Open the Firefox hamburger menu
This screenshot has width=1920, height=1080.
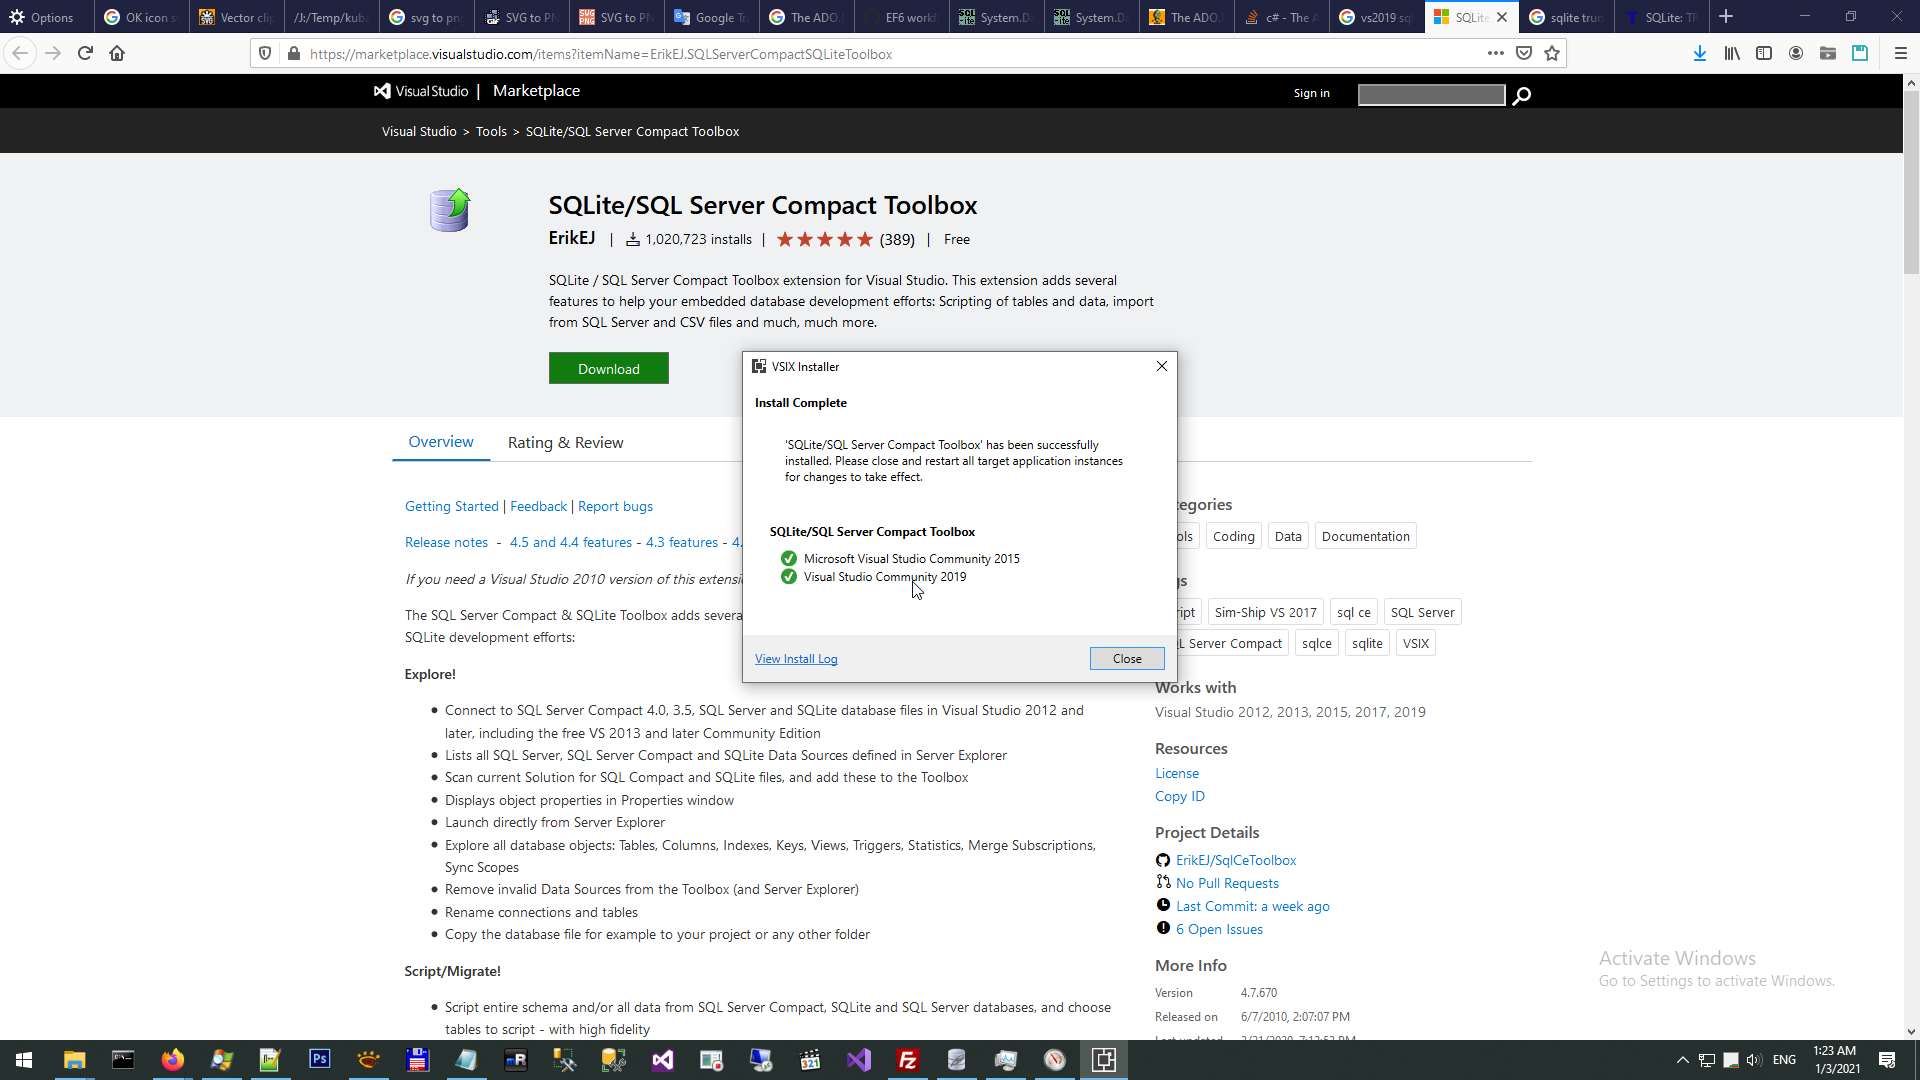pyautogui.click(x=1900, y=54)
